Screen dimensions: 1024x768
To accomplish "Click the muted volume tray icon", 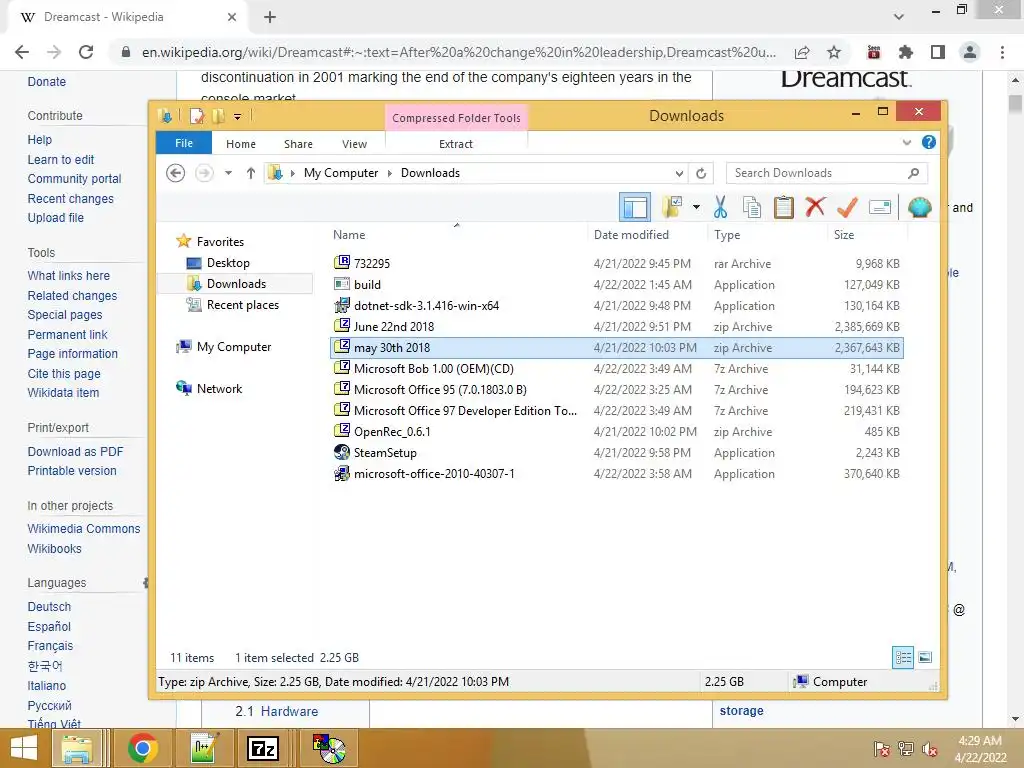I will pyautogui.click(x=929, y=749).
